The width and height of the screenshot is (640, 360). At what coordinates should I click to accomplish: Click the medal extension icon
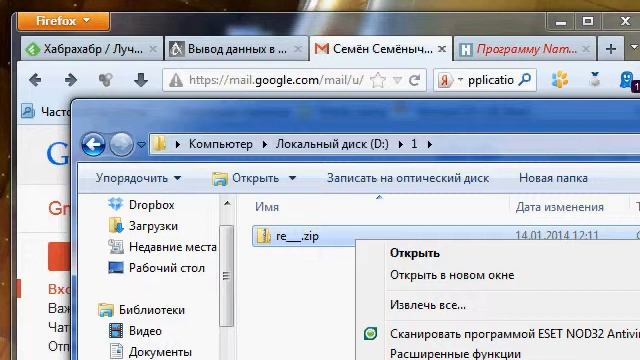pos(595,80)
